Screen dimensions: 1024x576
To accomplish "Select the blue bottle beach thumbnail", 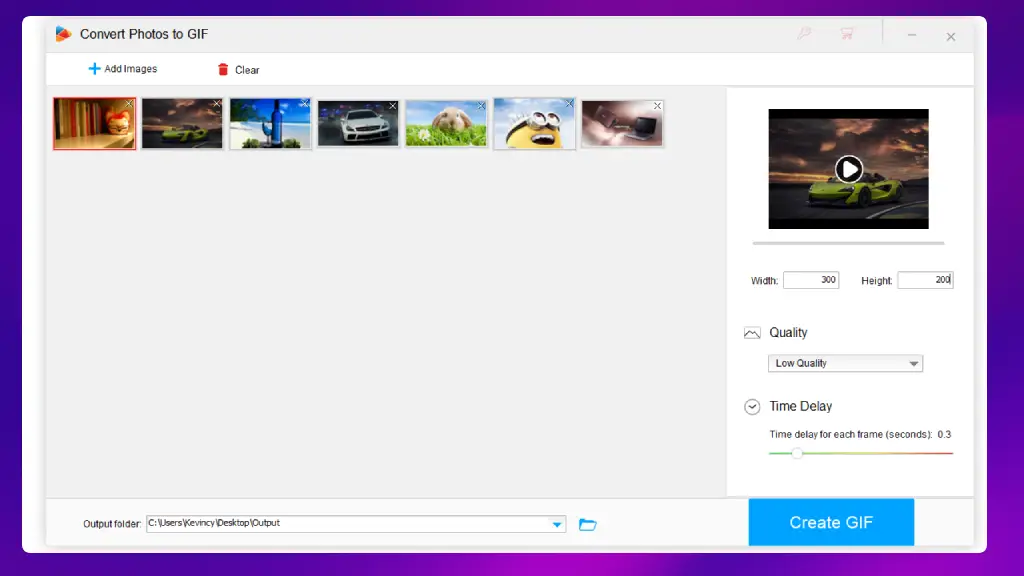I will tap(270, 123).
